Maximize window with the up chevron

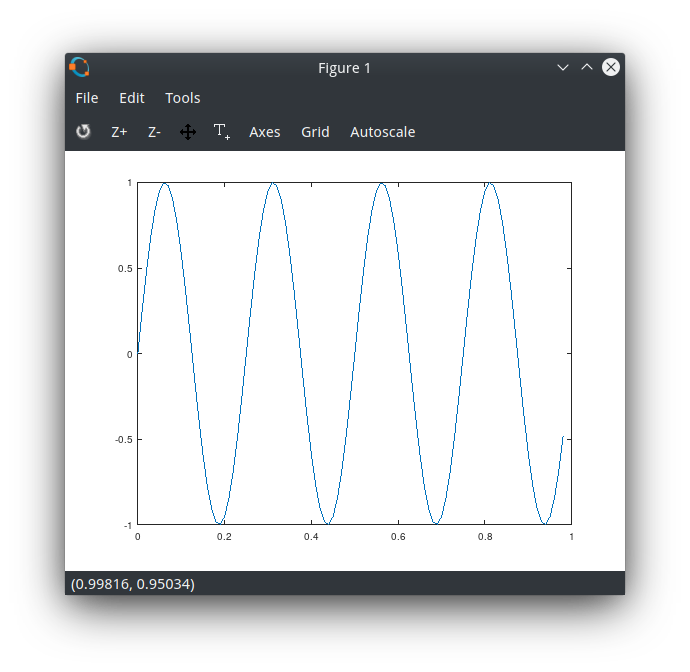point(587,68)
